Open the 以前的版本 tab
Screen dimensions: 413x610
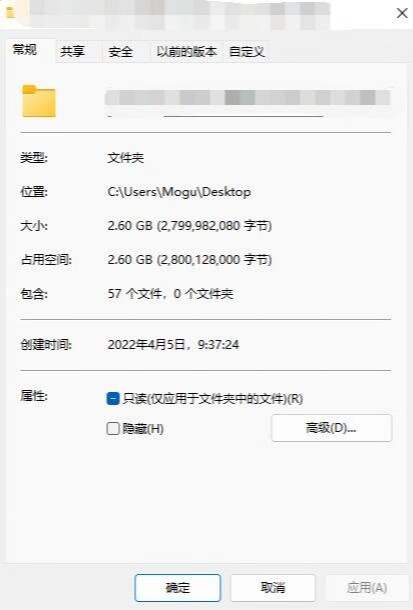pos(187,51)
